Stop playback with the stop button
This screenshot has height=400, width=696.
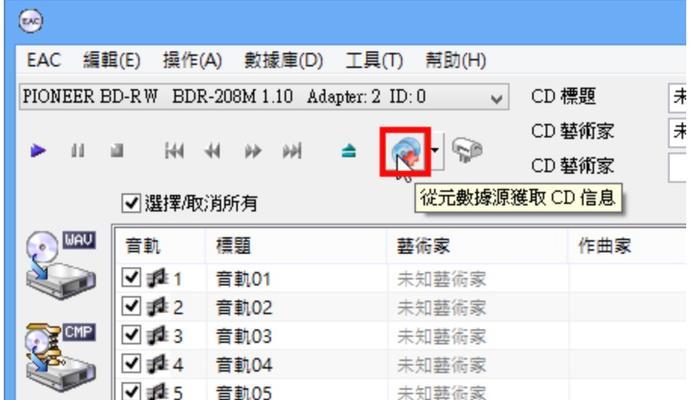click(117, 151)
